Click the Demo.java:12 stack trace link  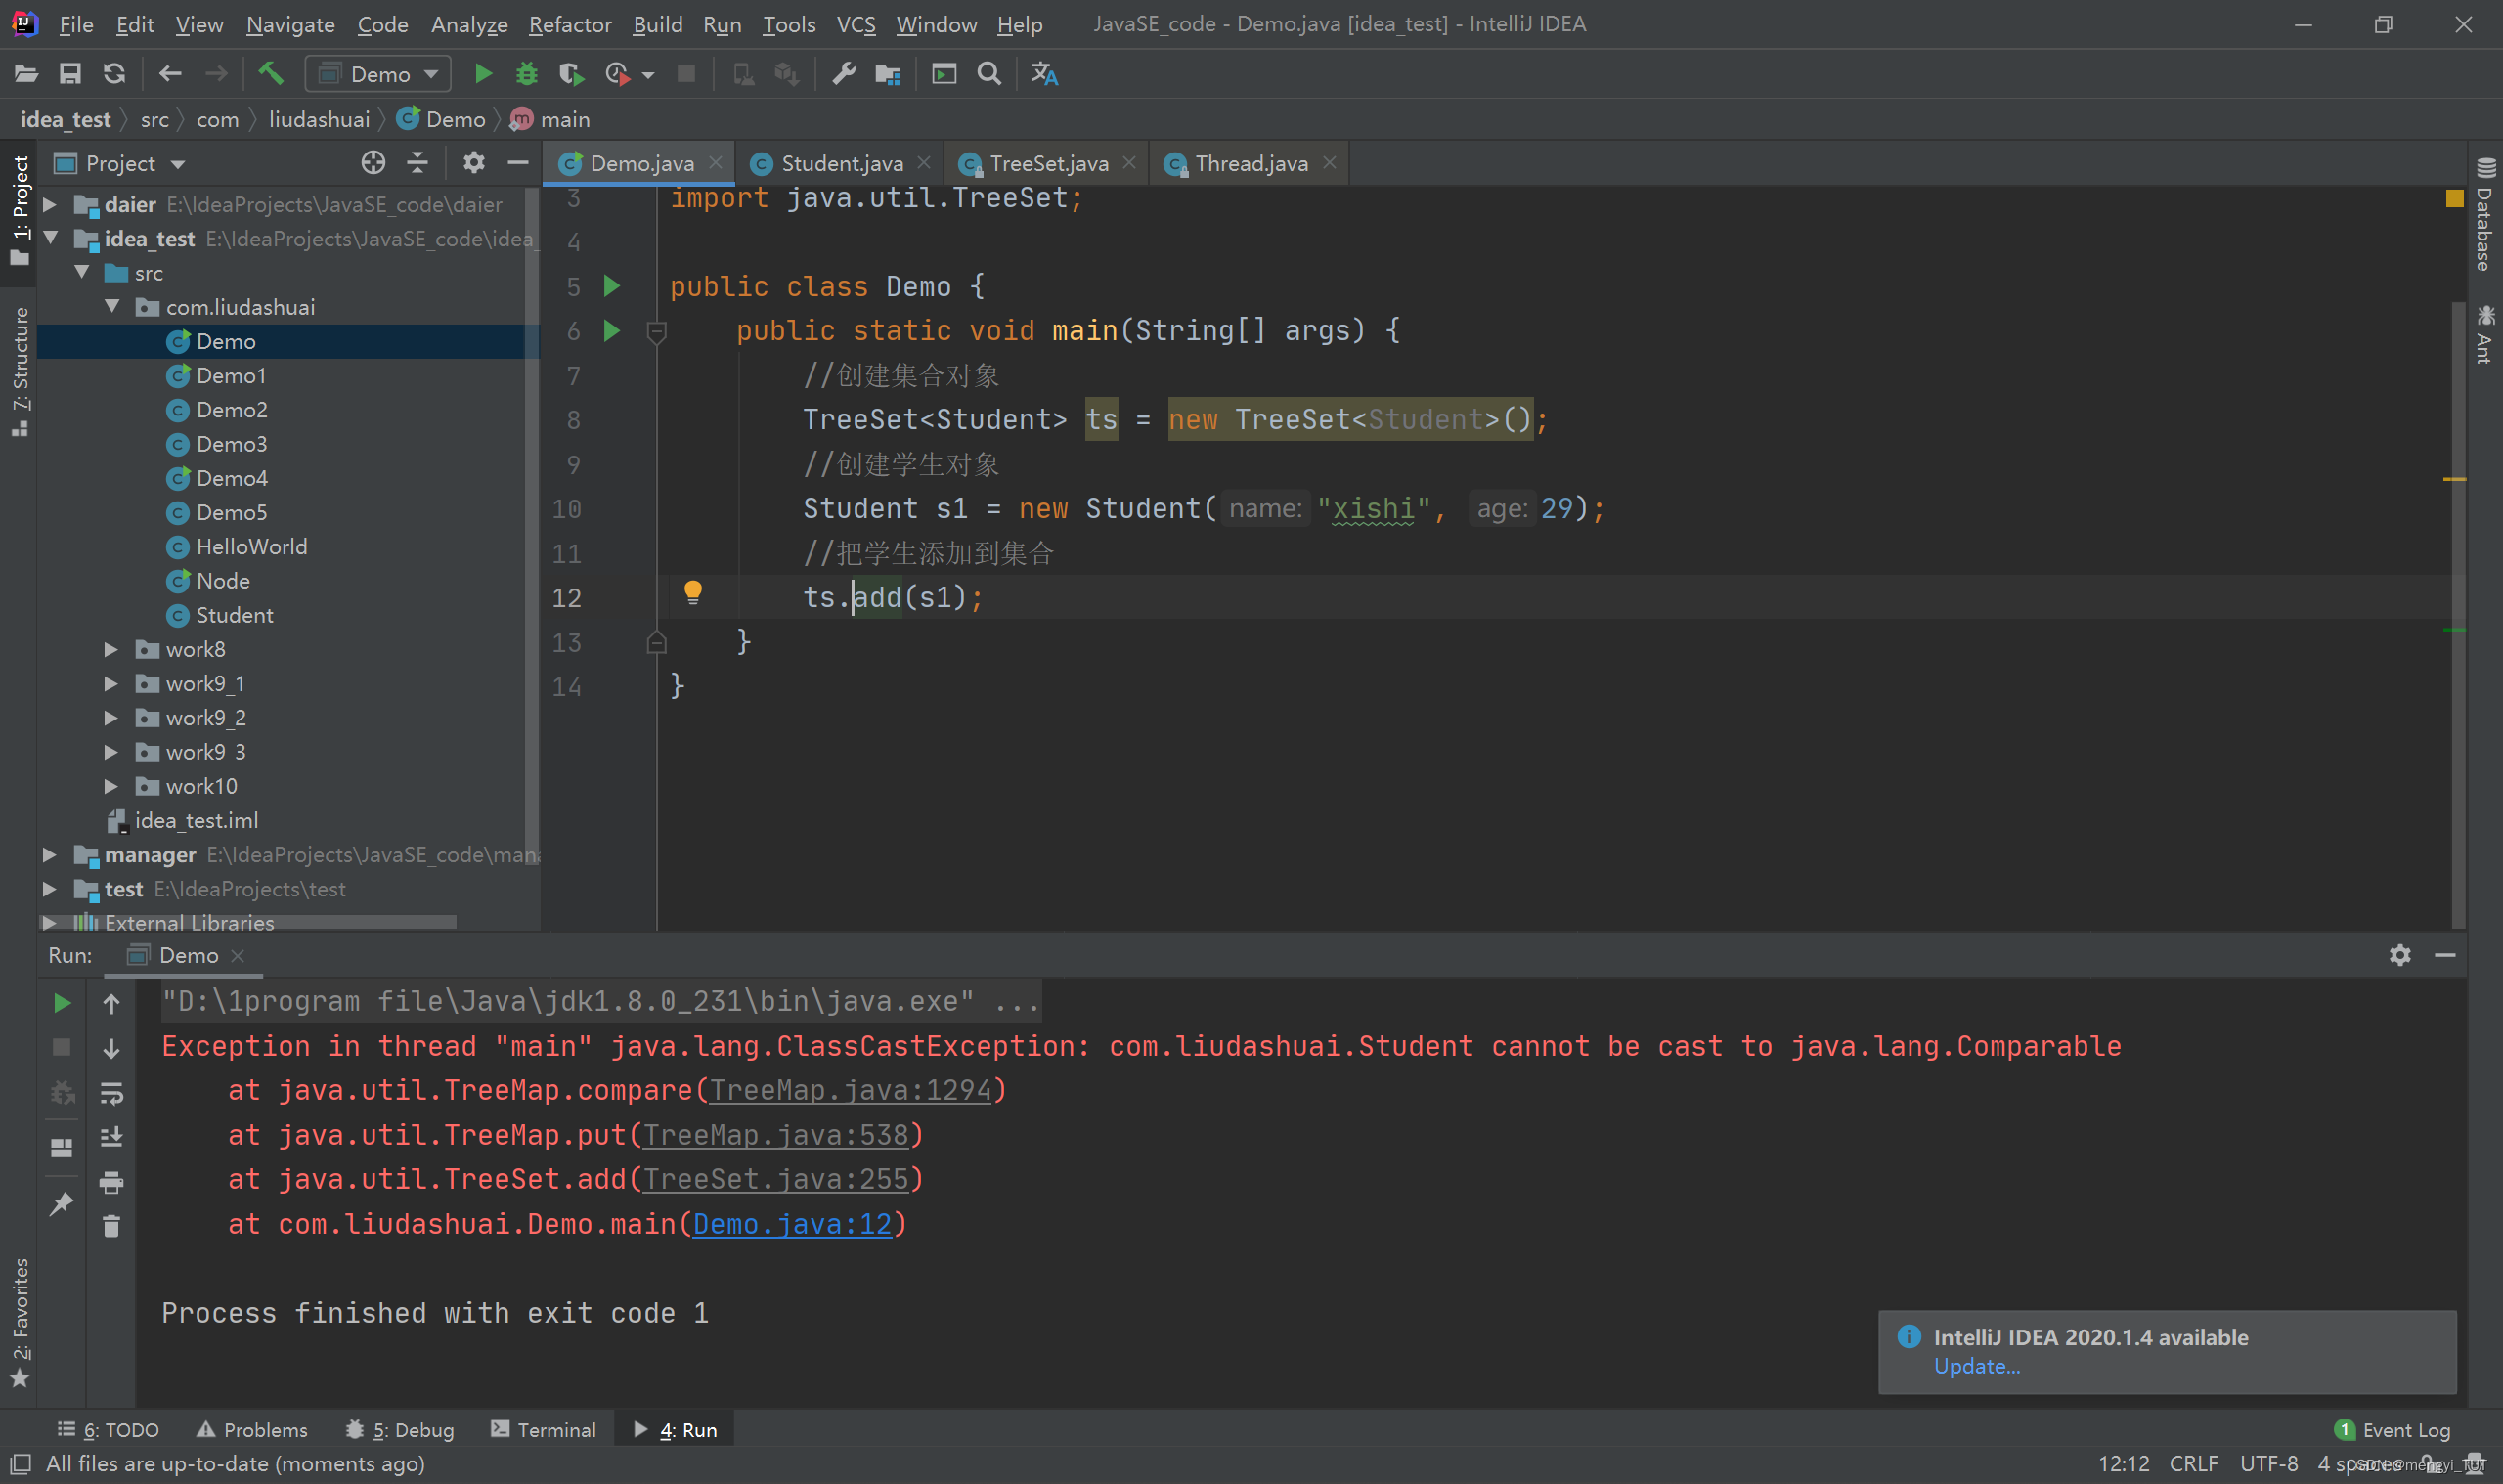pos(791,1224)
